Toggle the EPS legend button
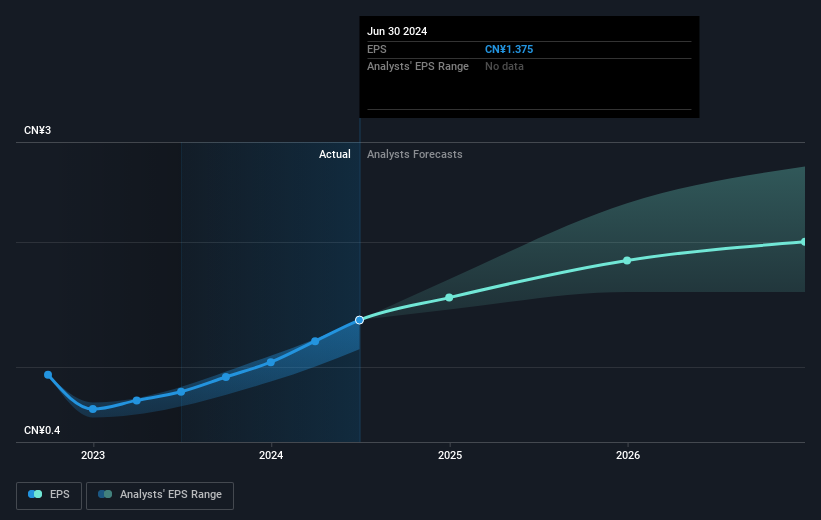The width and height of the screenshot is (821, 520). (x=49, y=495)
